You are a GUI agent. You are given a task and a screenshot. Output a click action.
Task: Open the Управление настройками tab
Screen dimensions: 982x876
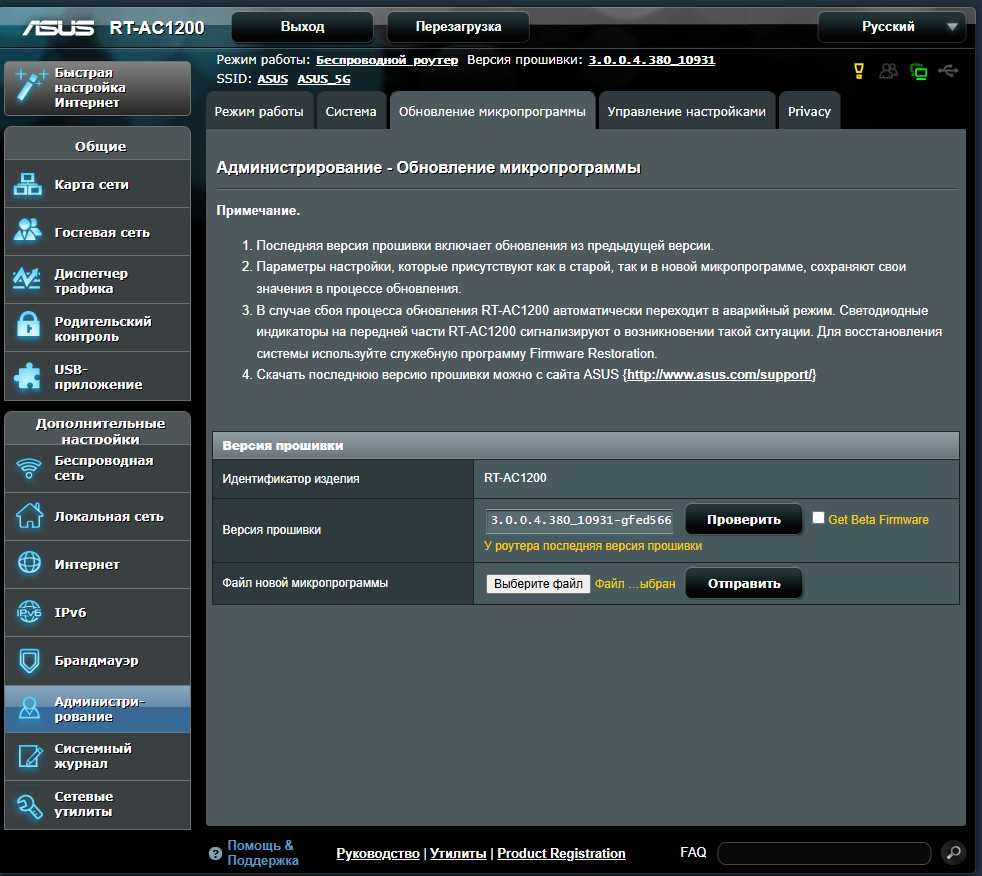pyautogui.click(x=686, y=111)
